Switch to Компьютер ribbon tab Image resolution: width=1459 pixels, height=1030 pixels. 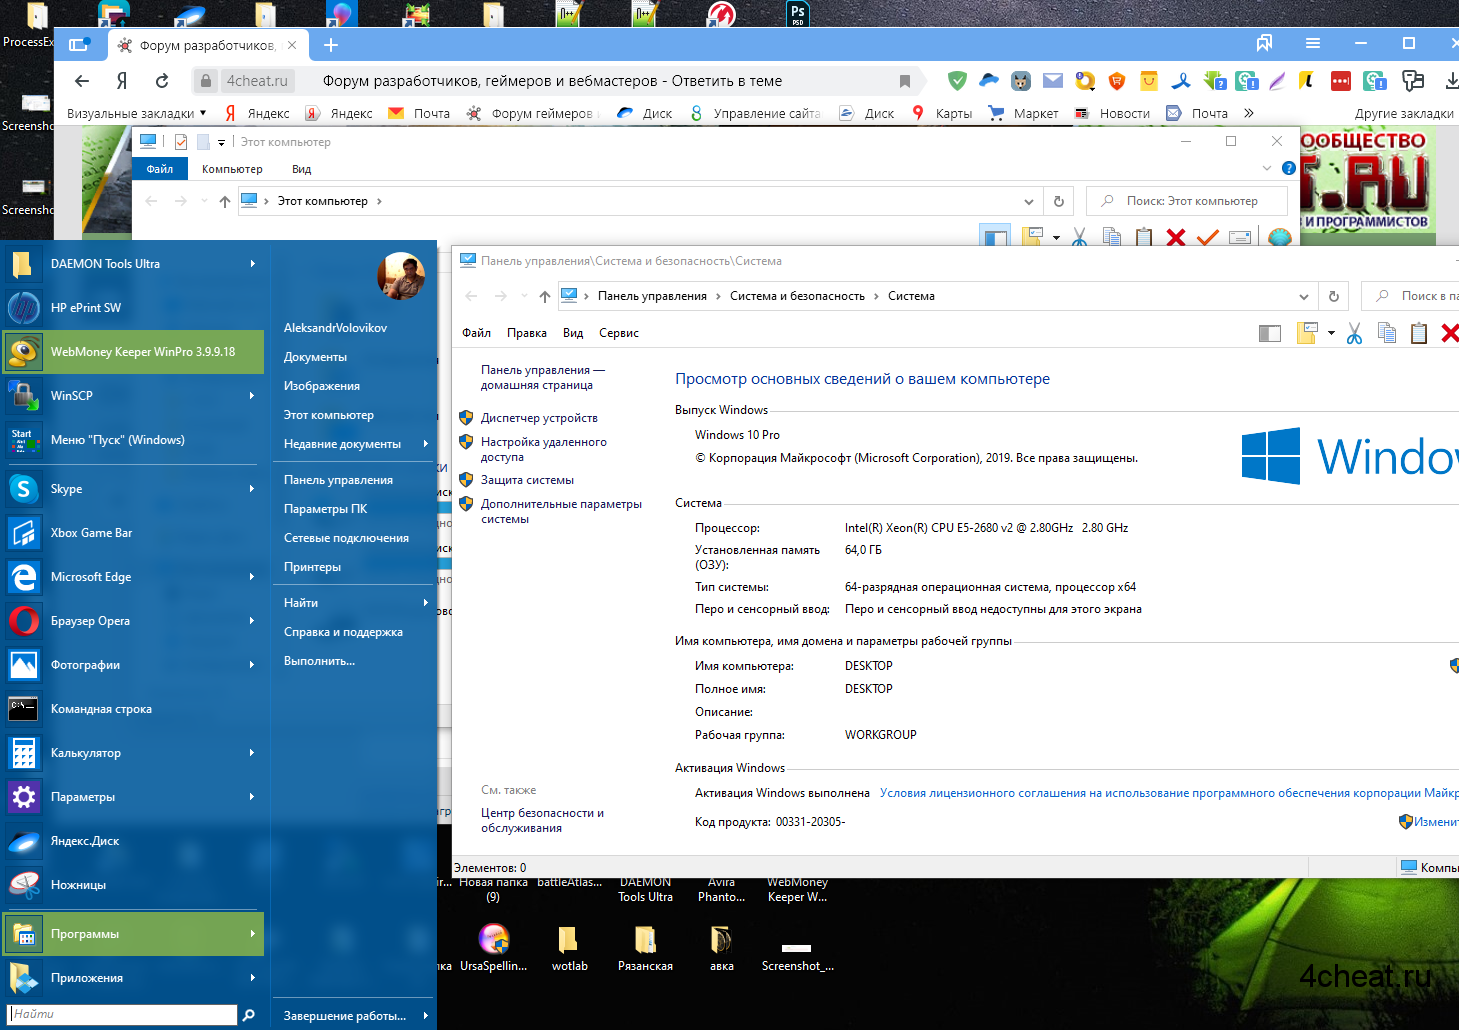232,169
